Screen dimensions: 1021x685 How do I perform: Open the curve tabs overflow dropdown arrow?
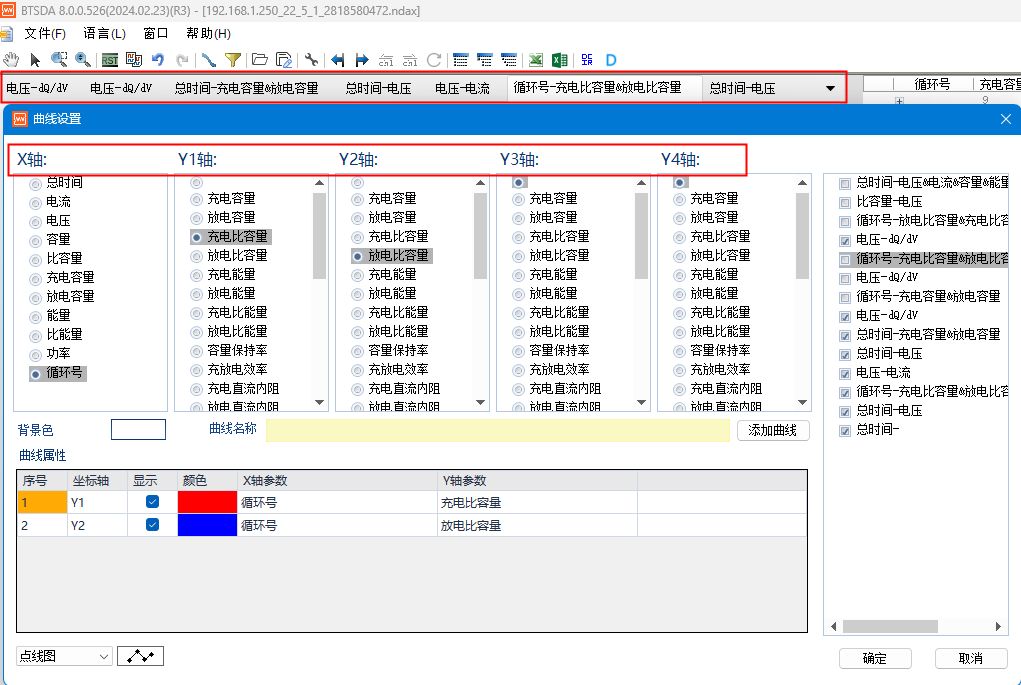pyautogui.click(x=830, y=88)
